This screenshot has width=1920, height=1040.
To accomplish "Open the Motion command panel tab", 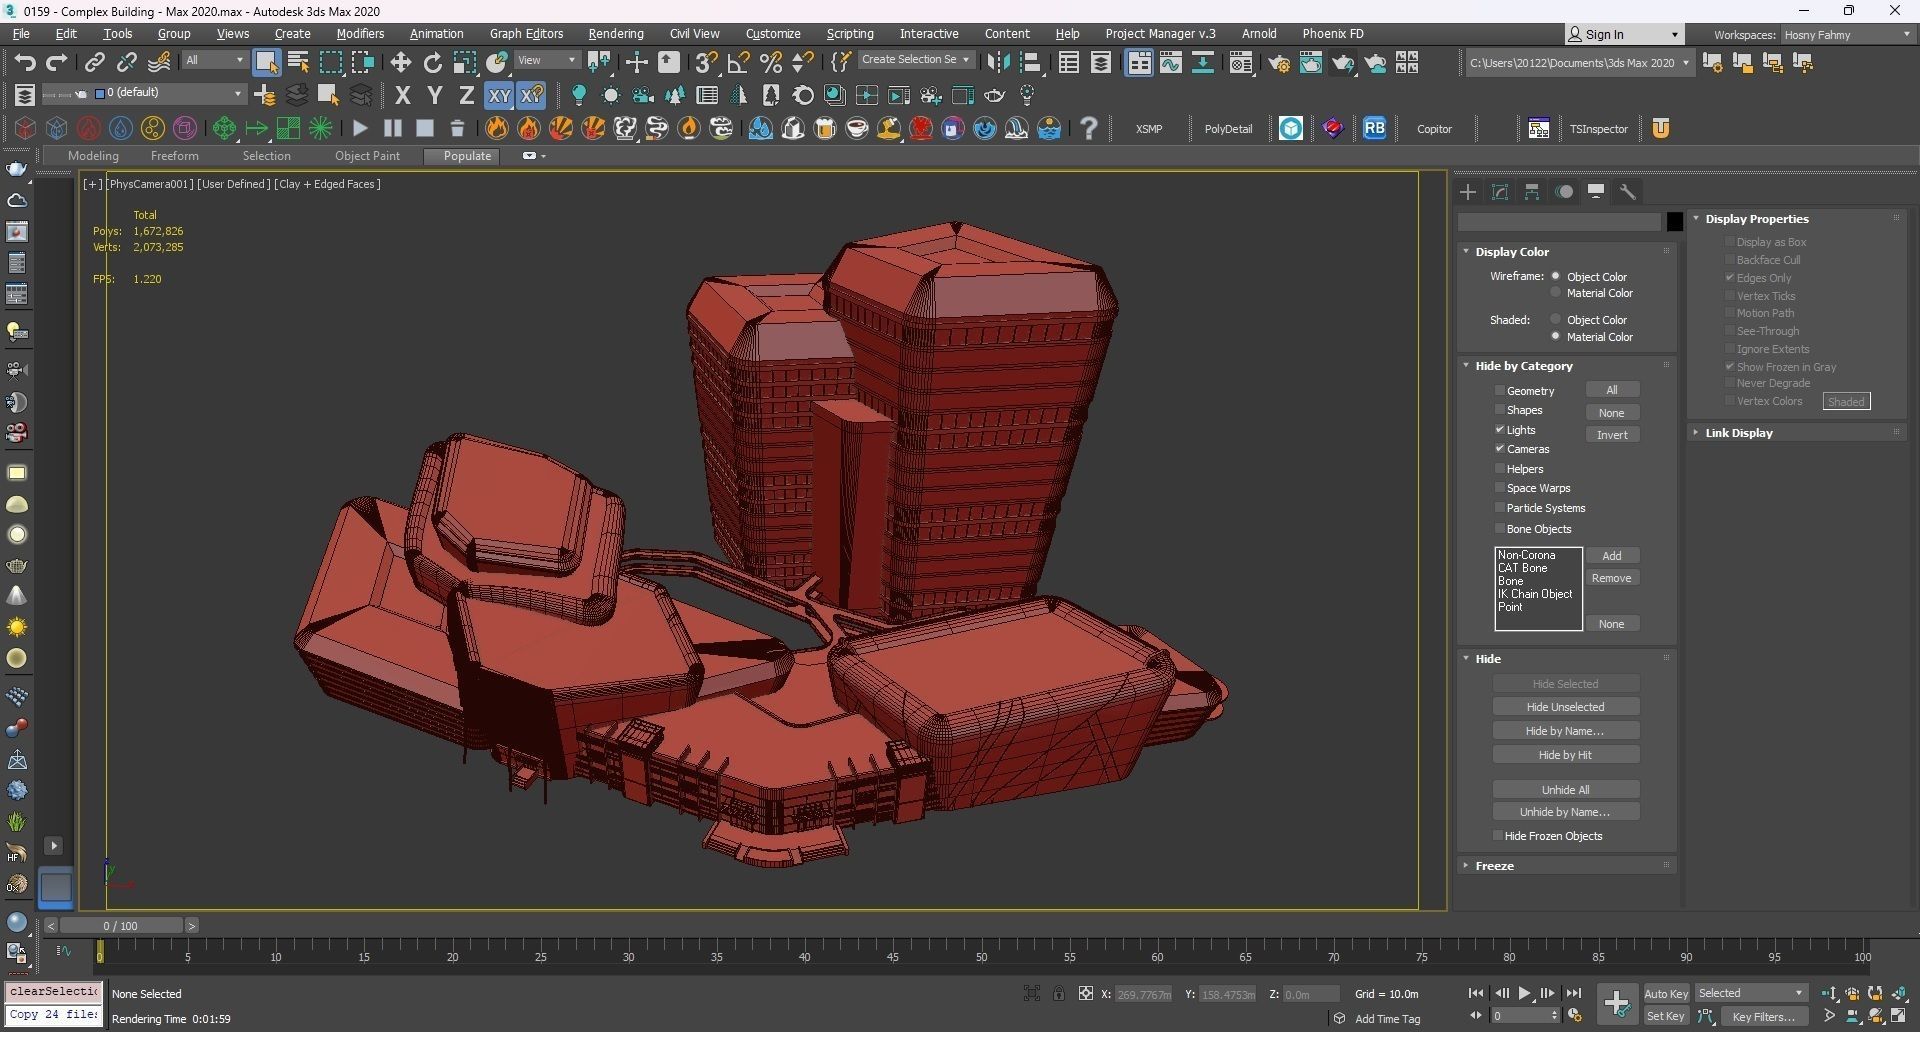I will 1564,192.
